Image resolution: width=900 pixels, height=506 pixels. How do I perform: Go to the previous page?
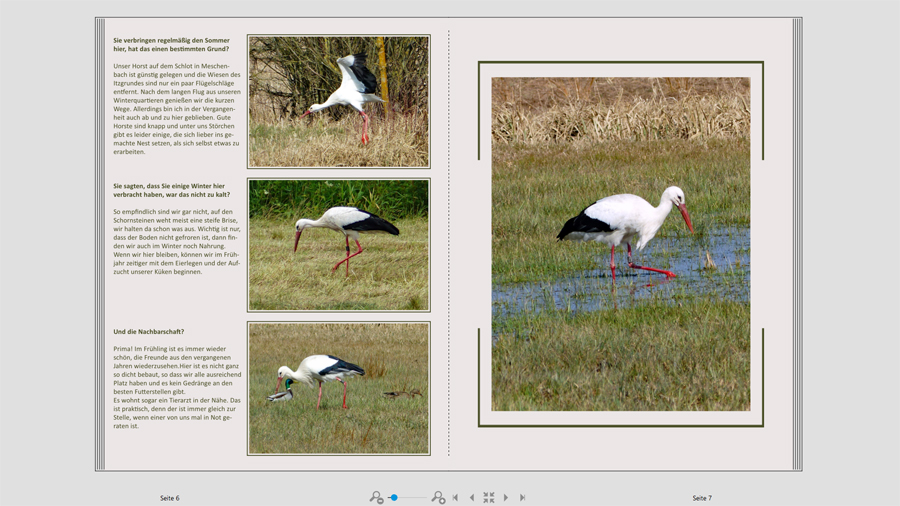point(472,497)
